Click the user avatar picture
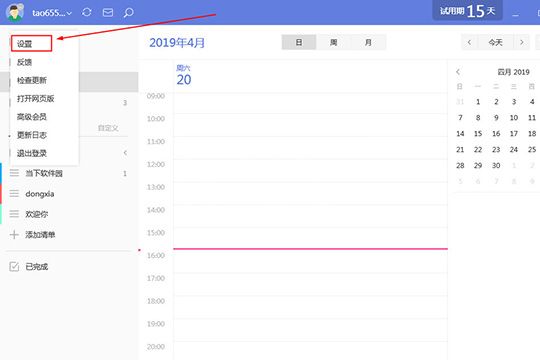The height and width of the screenshot is (360, 540). [x=15, y=12]
